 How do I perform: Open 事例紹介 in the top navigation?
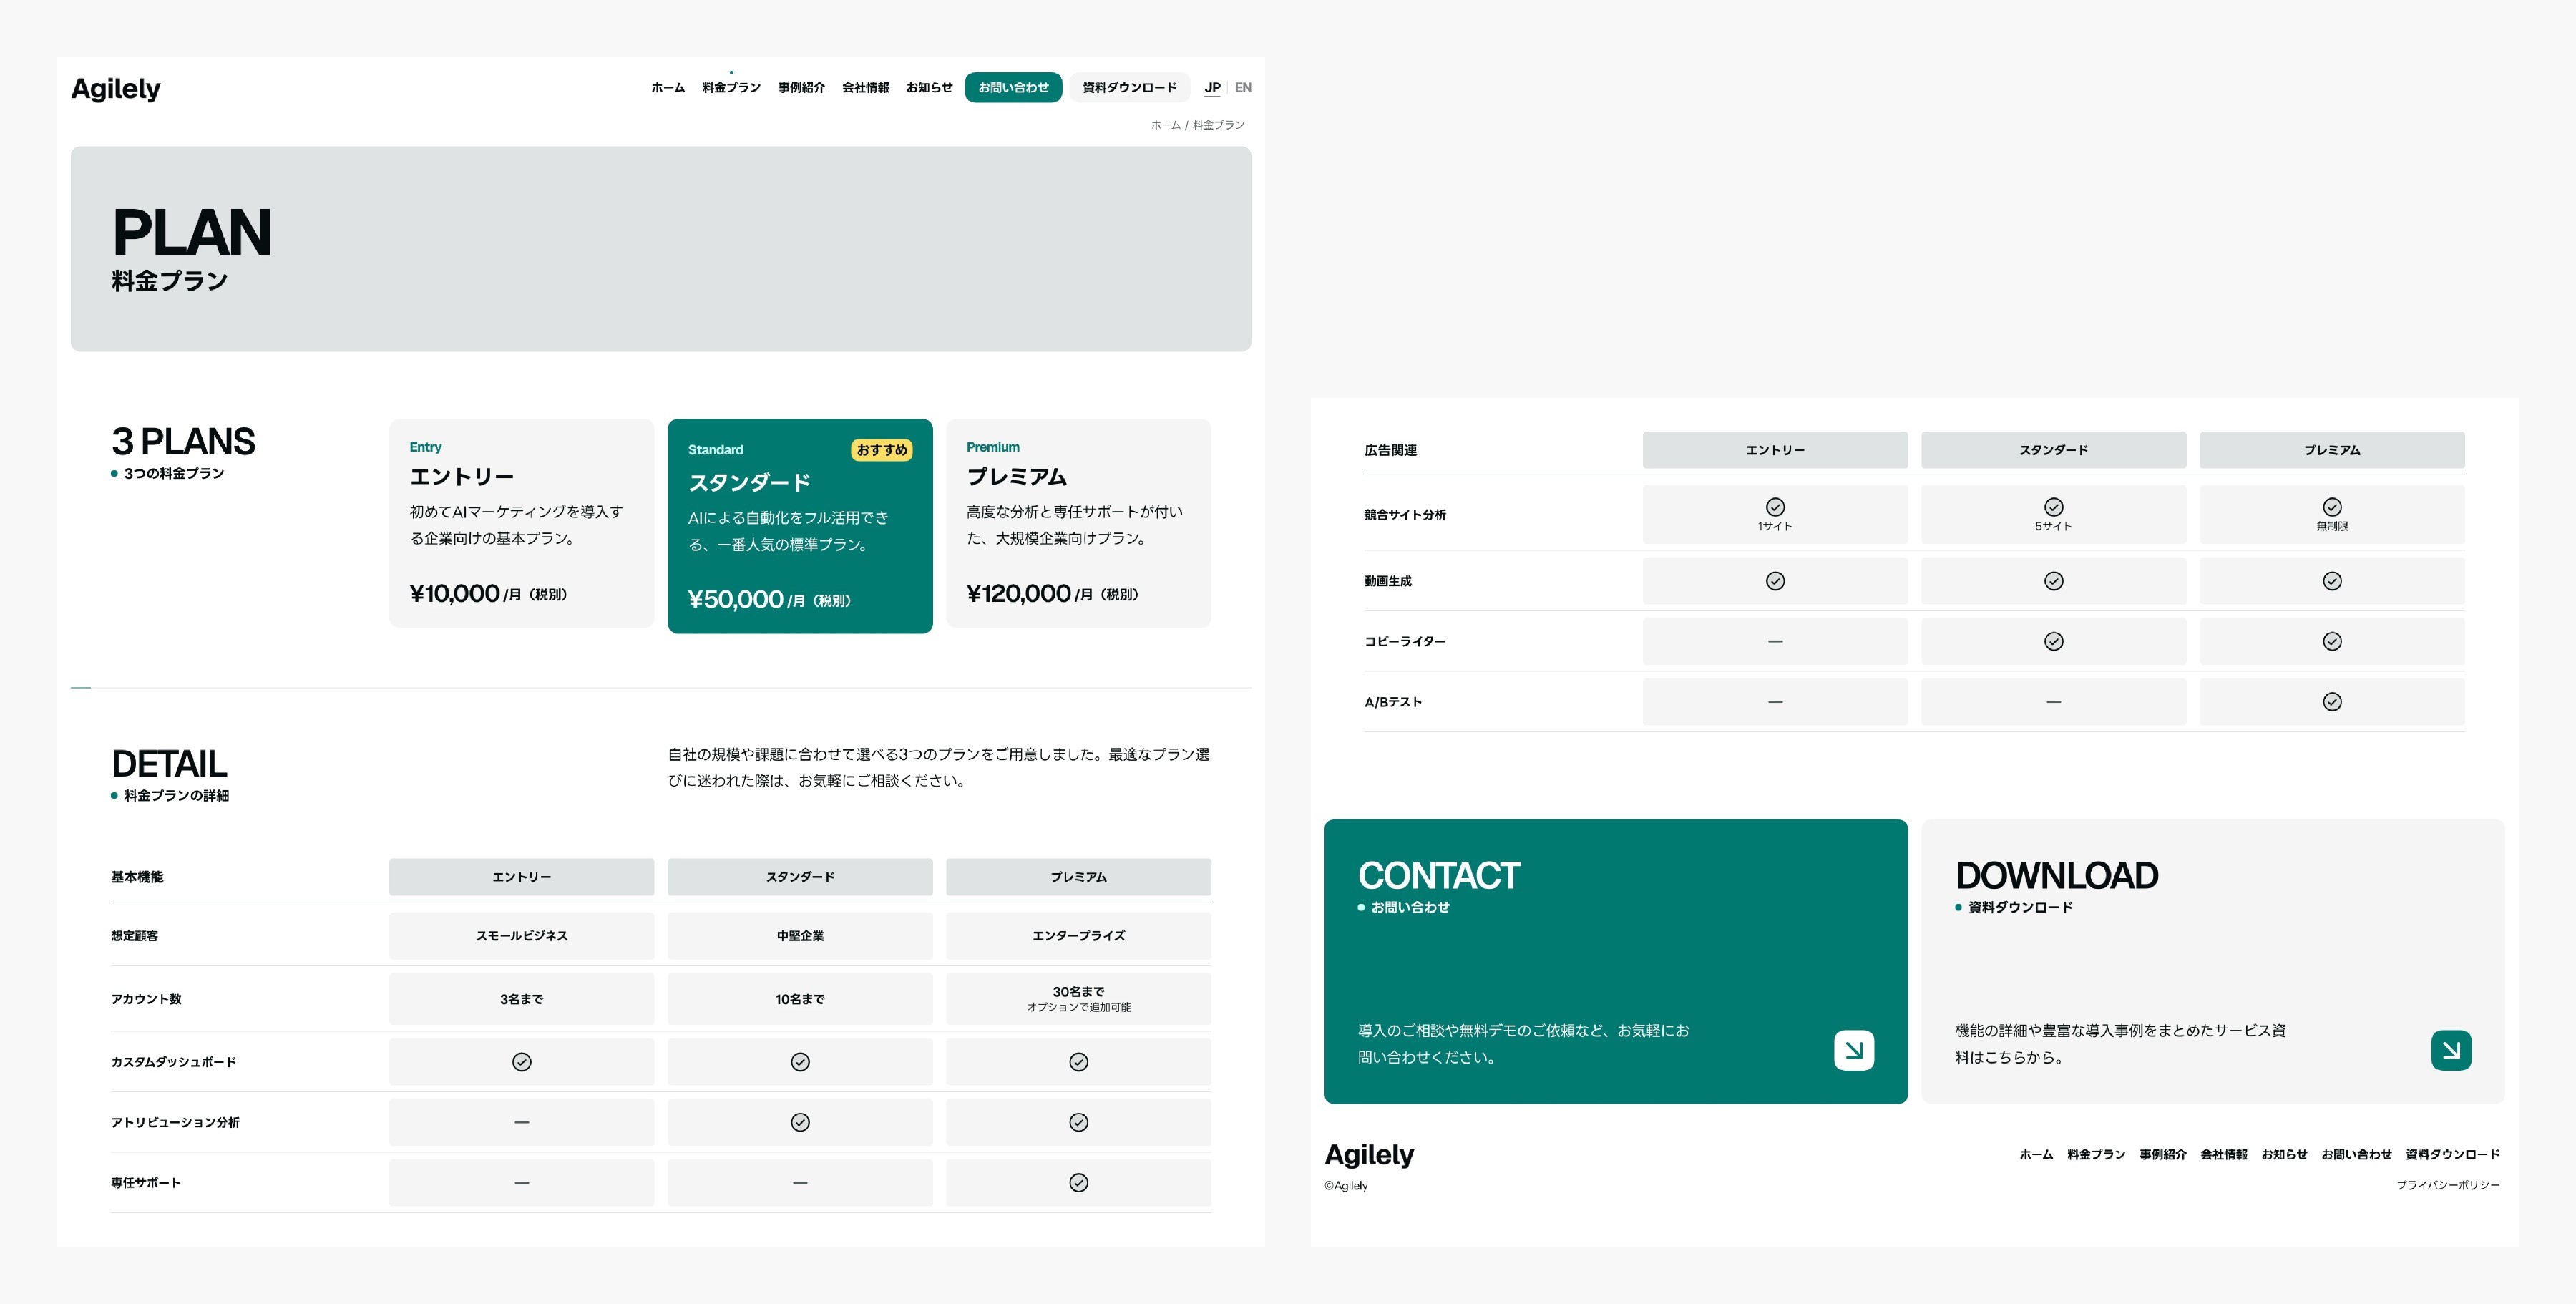point(801,88)
